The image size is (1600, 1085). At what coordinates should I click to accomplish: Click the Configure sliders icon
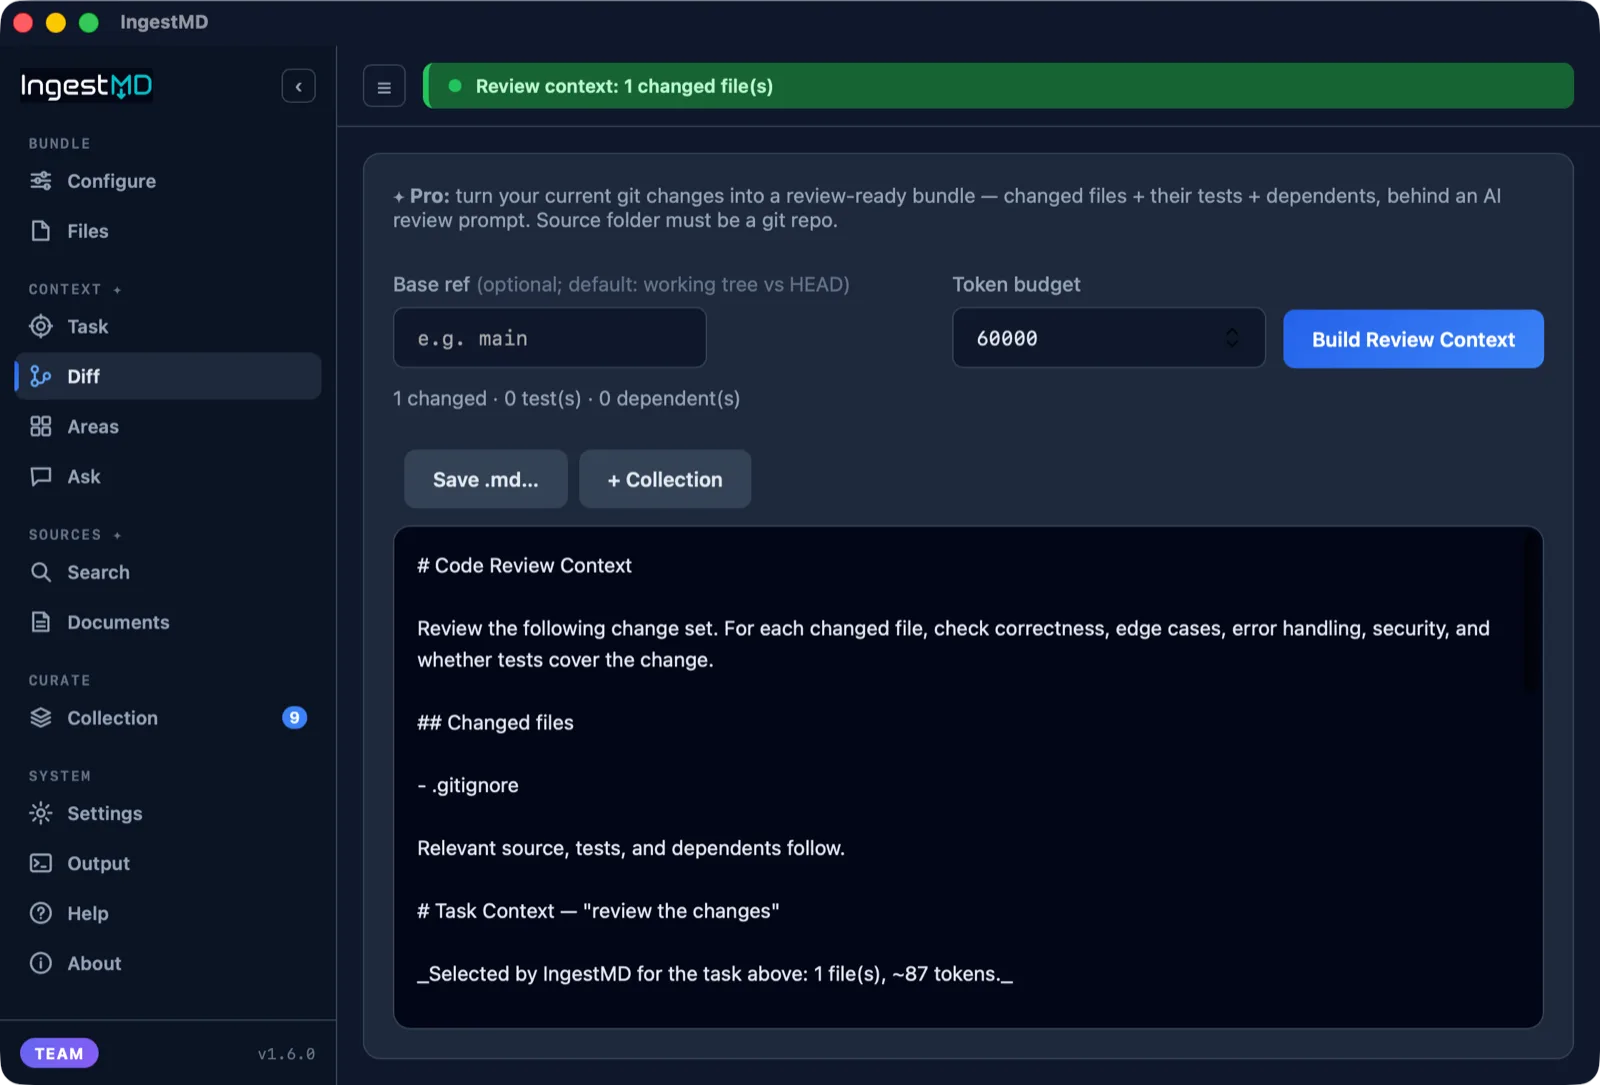coord(41,181)
